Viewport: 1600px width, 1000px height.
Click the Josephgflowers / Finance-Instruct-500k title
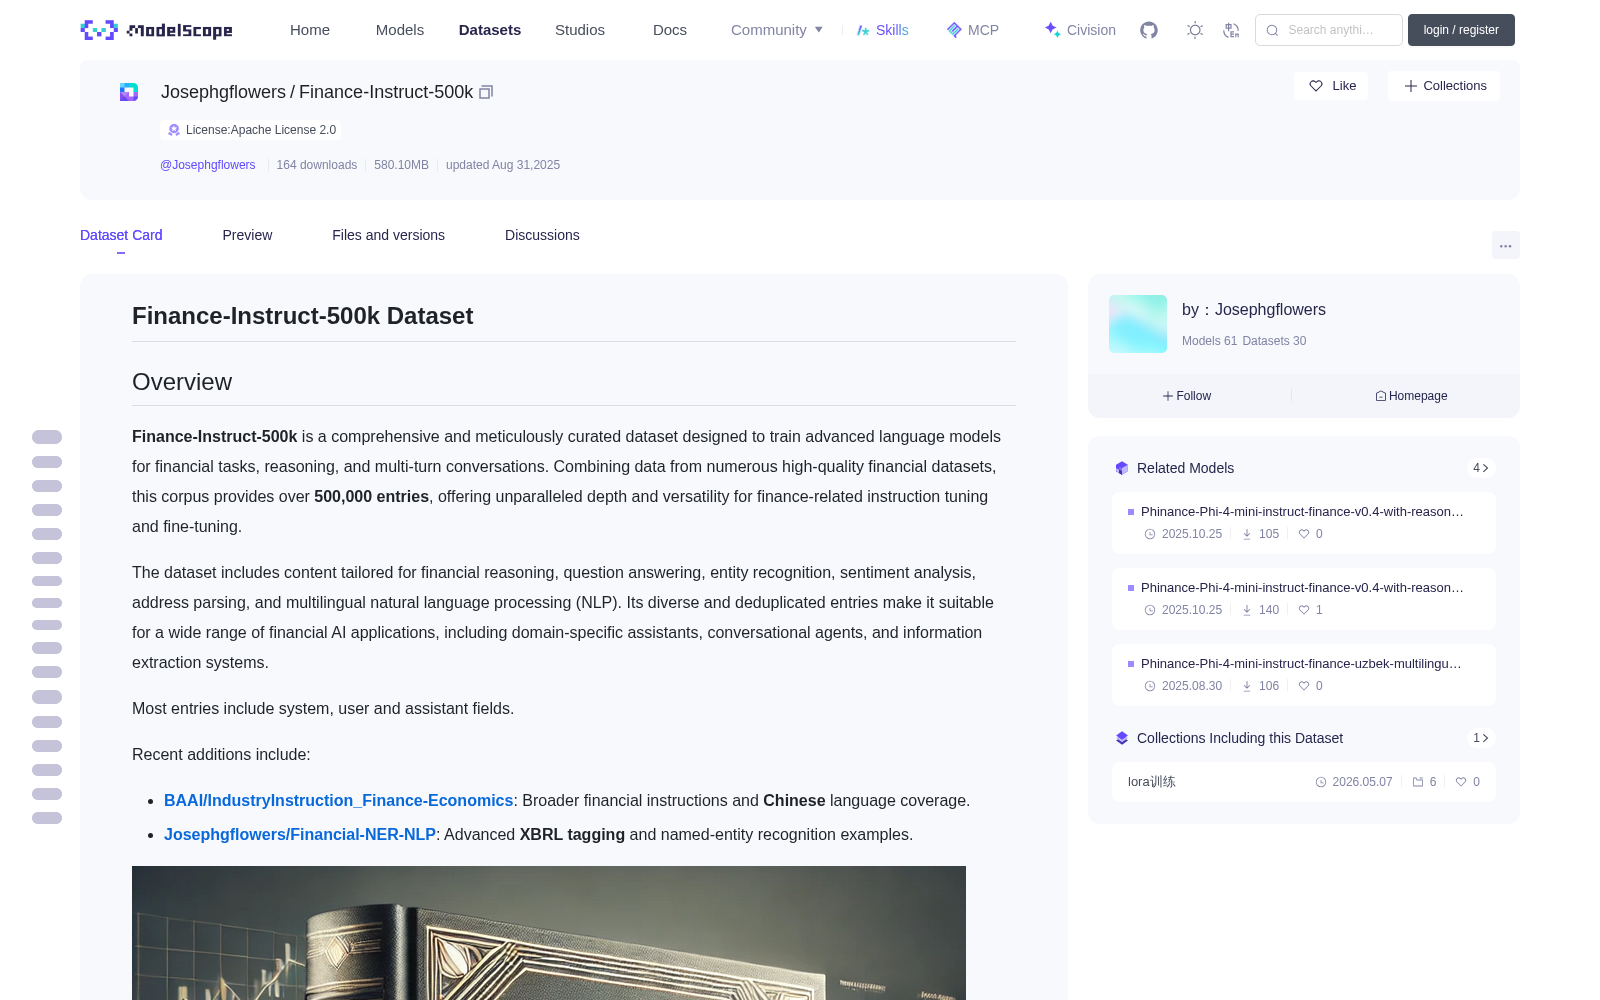(317, 92)
